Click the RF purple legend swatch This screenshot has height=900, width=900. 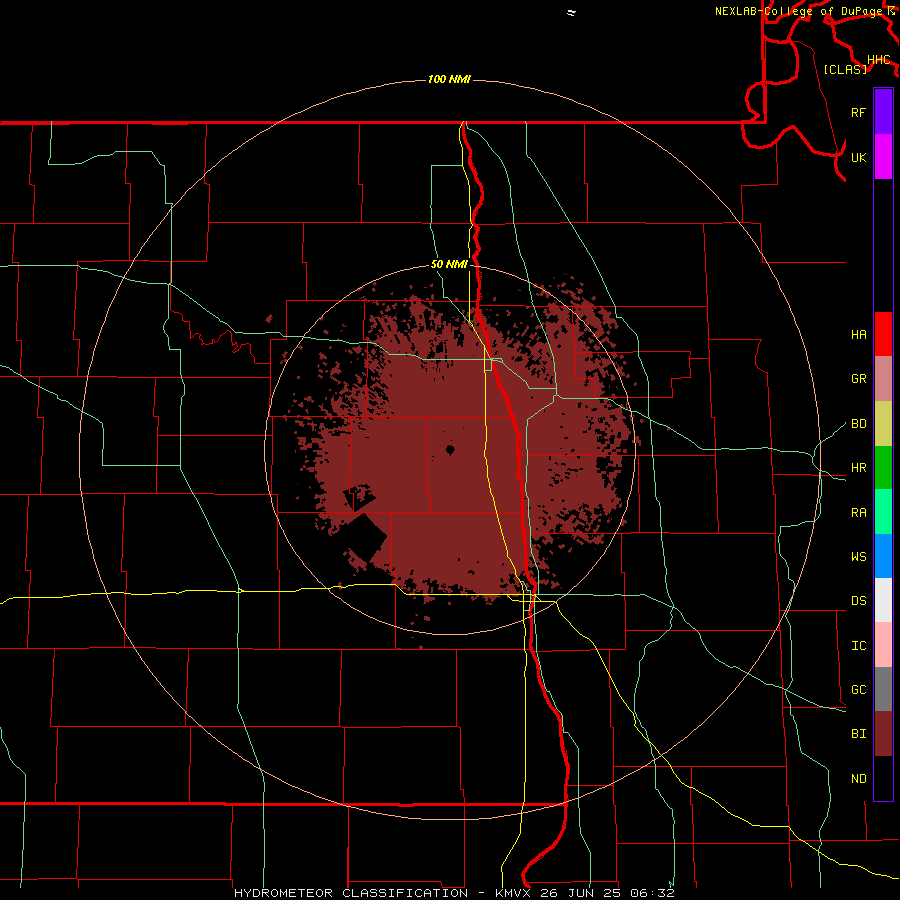(x=883, y=112)
